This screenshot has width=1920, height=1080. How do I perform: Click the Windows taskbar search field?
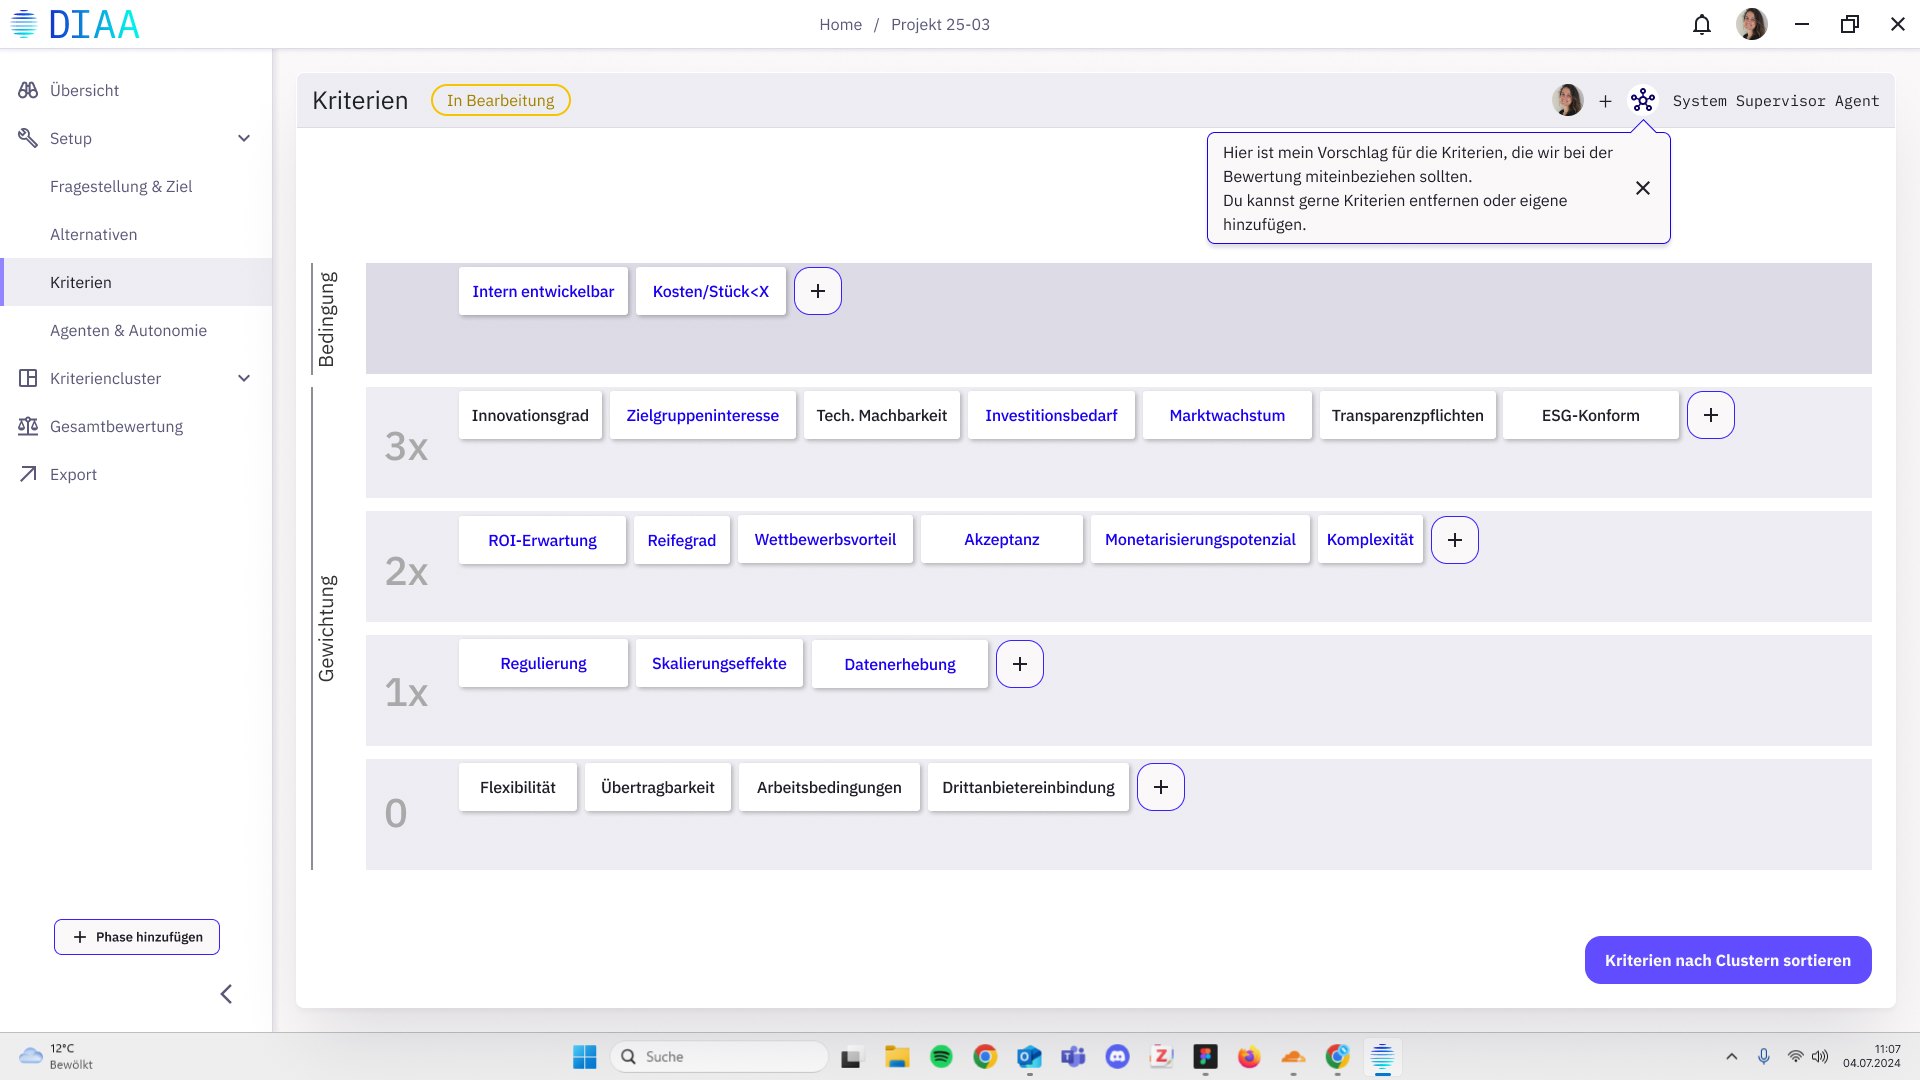tap(720, 1056)
